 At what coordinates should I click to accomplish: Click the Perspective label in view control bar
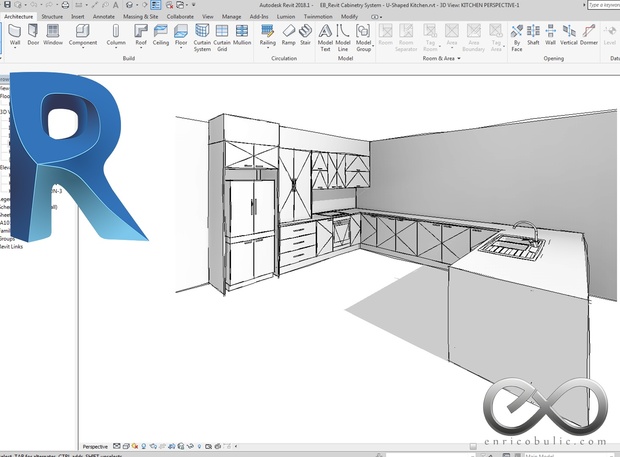pyautogui.click(x=95, y=447)
